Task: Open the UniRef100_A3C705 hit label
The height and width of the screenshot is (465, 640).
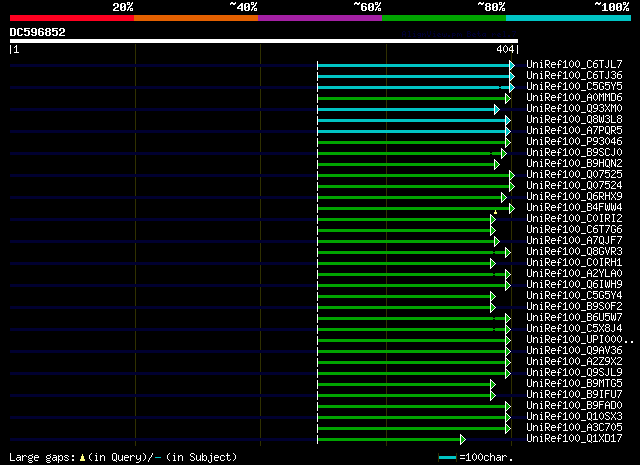Action: point(574,428)
